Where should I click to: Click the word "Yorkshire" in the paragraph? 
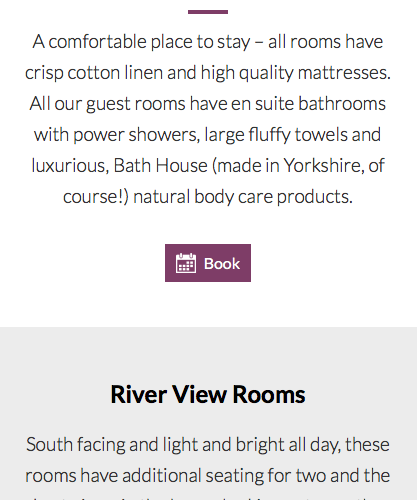(x=322, y=165)
